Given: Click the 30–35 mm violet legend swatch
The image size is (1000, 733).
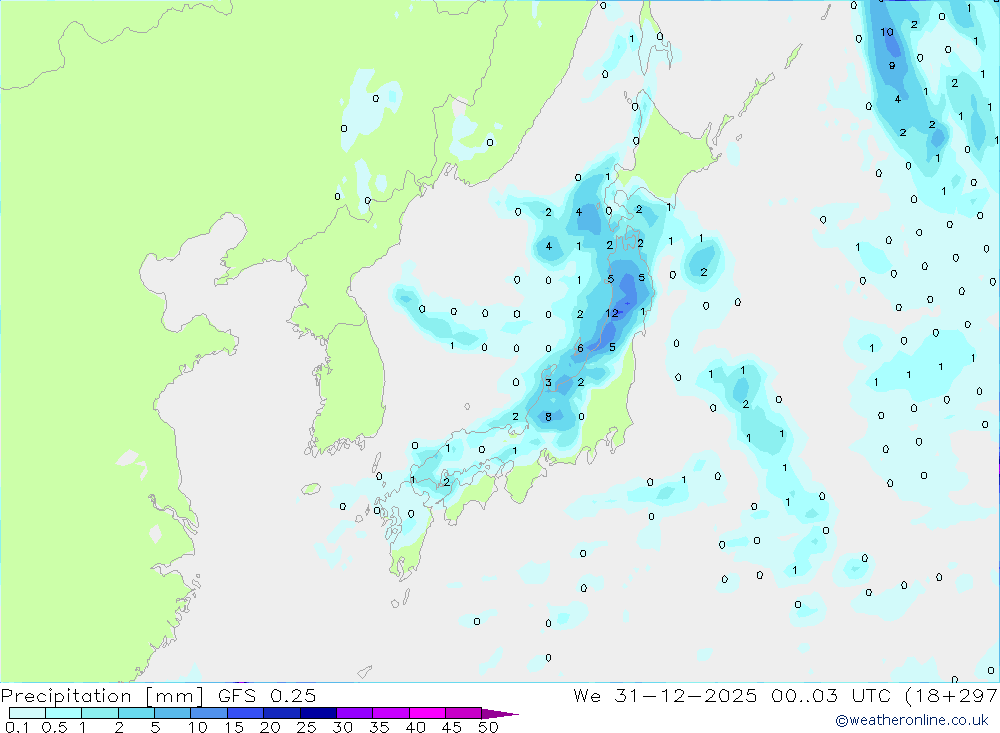Looking at the screenshot, I should pos(354,713).
